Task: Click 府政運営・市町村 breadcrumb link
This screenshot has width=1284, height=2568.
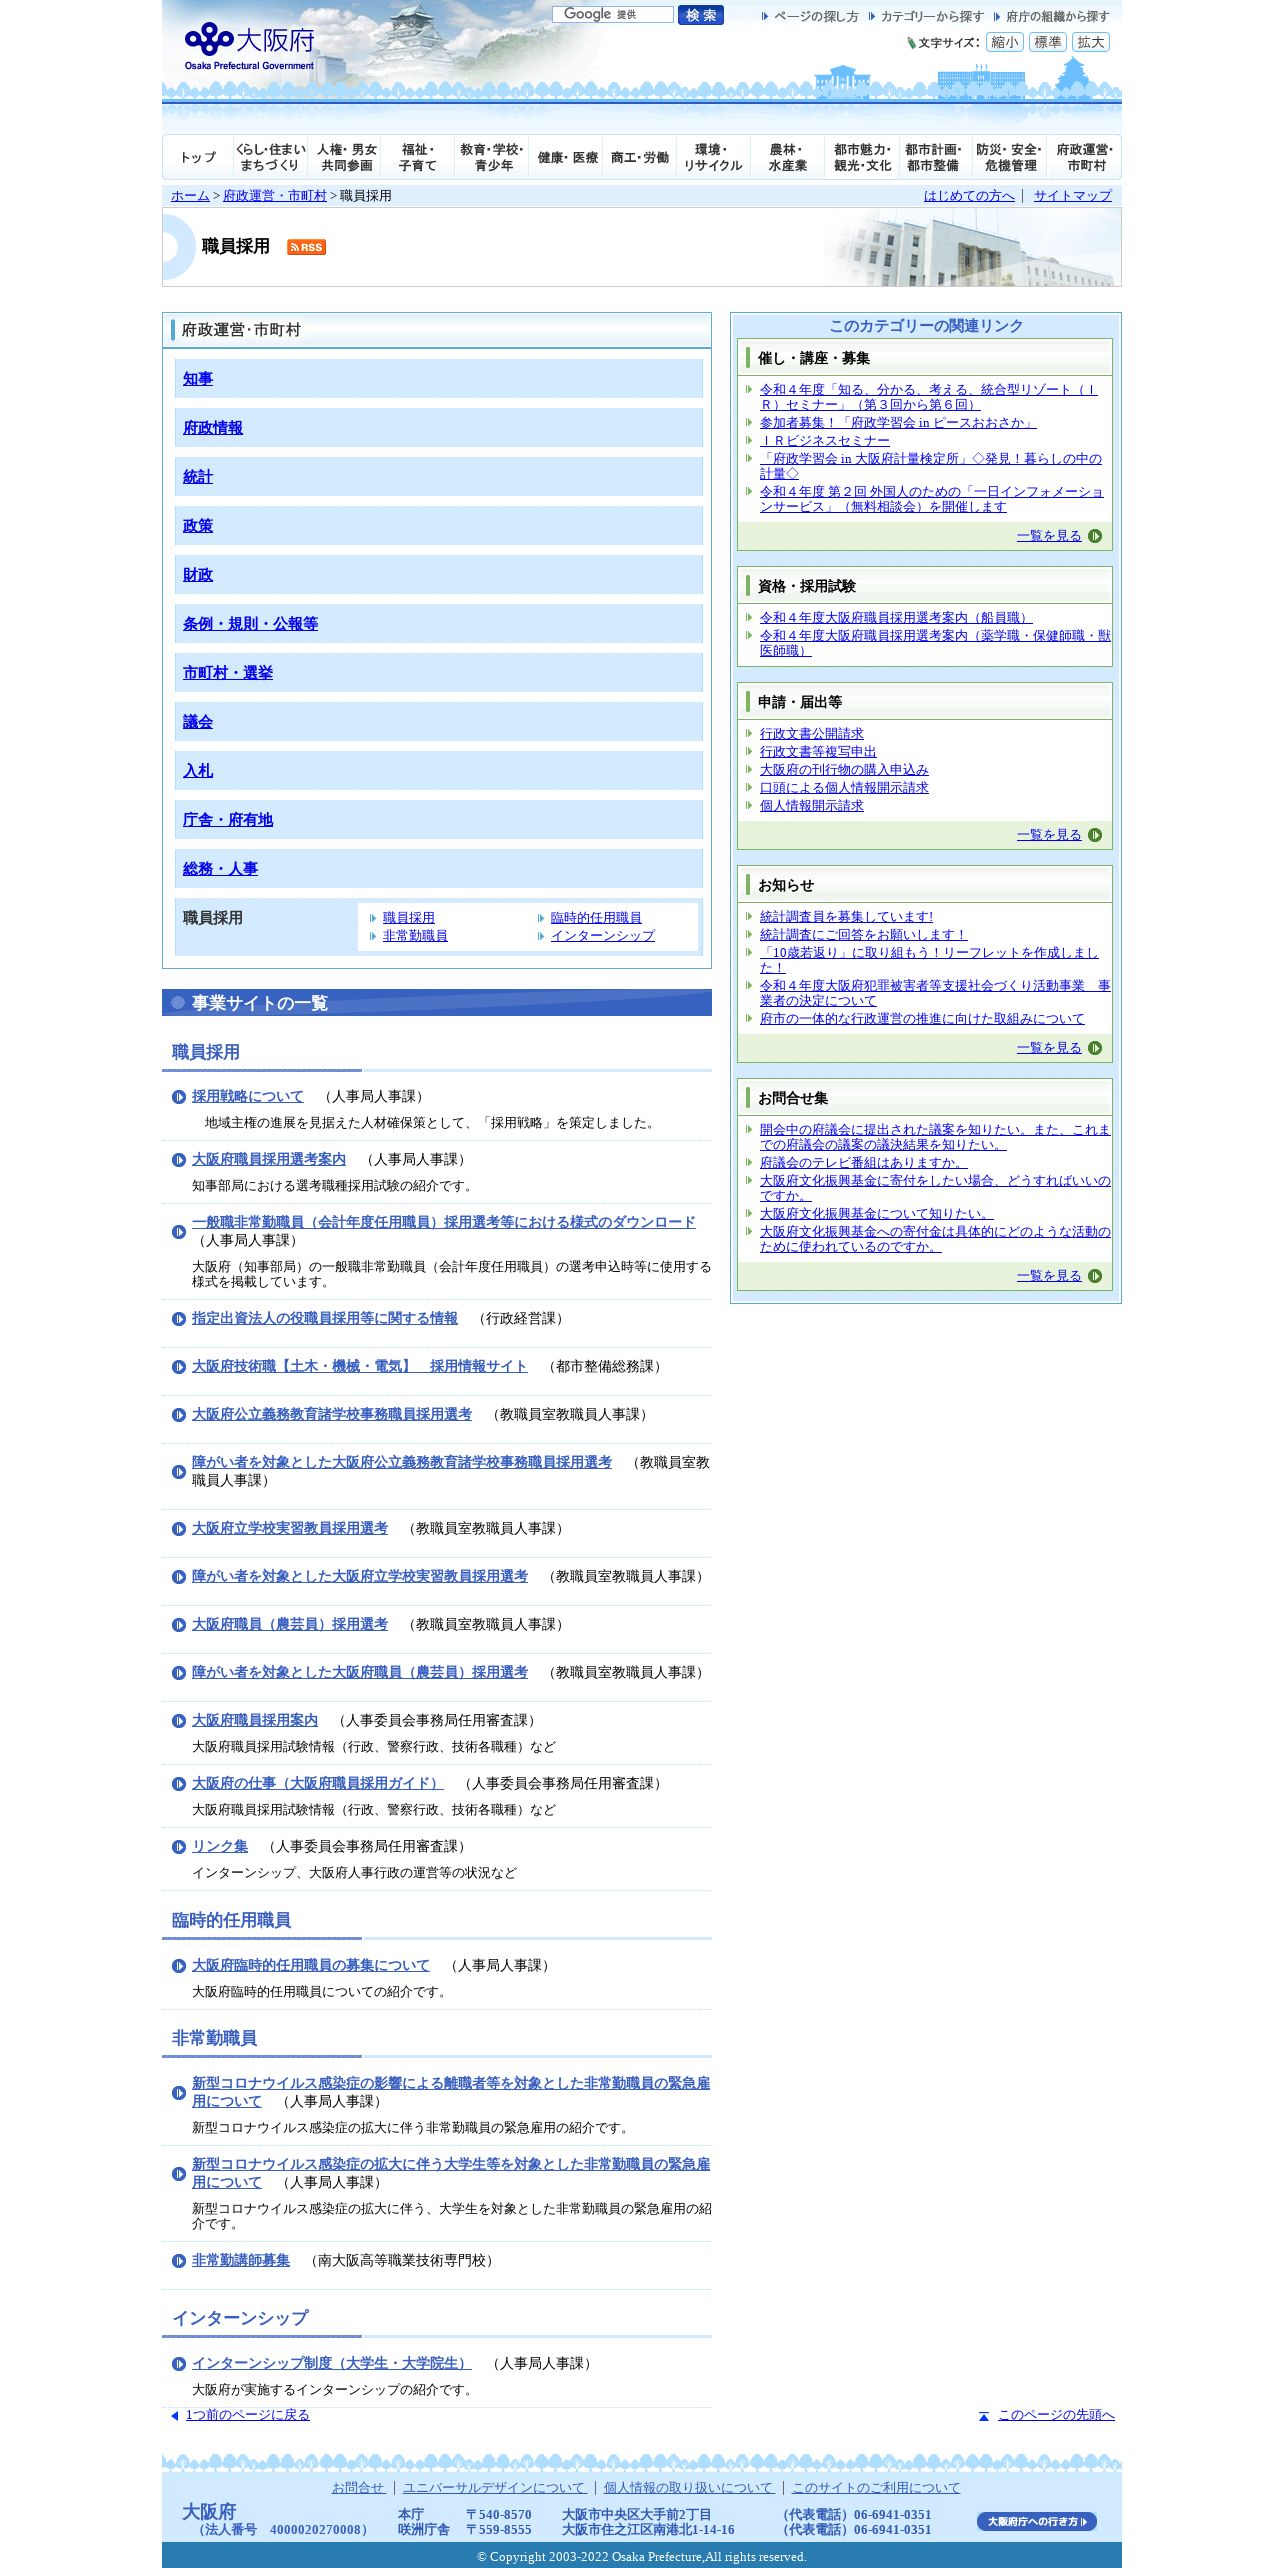Action: click(275, 196)
